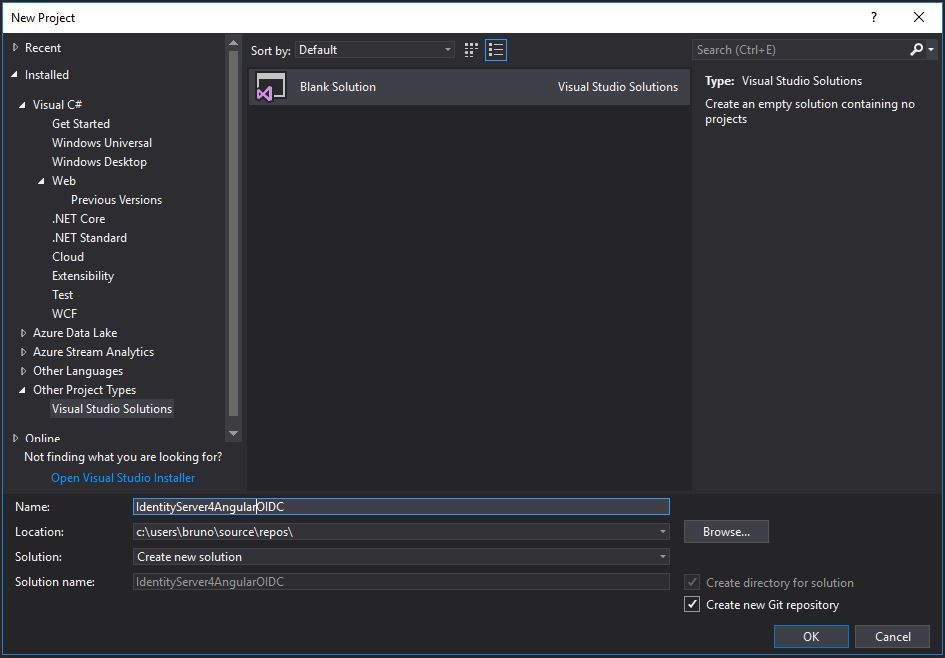The height and width of the screenshot is (658, 945).
Task: Open the Sort by Default dropdown
Action: 374,50
